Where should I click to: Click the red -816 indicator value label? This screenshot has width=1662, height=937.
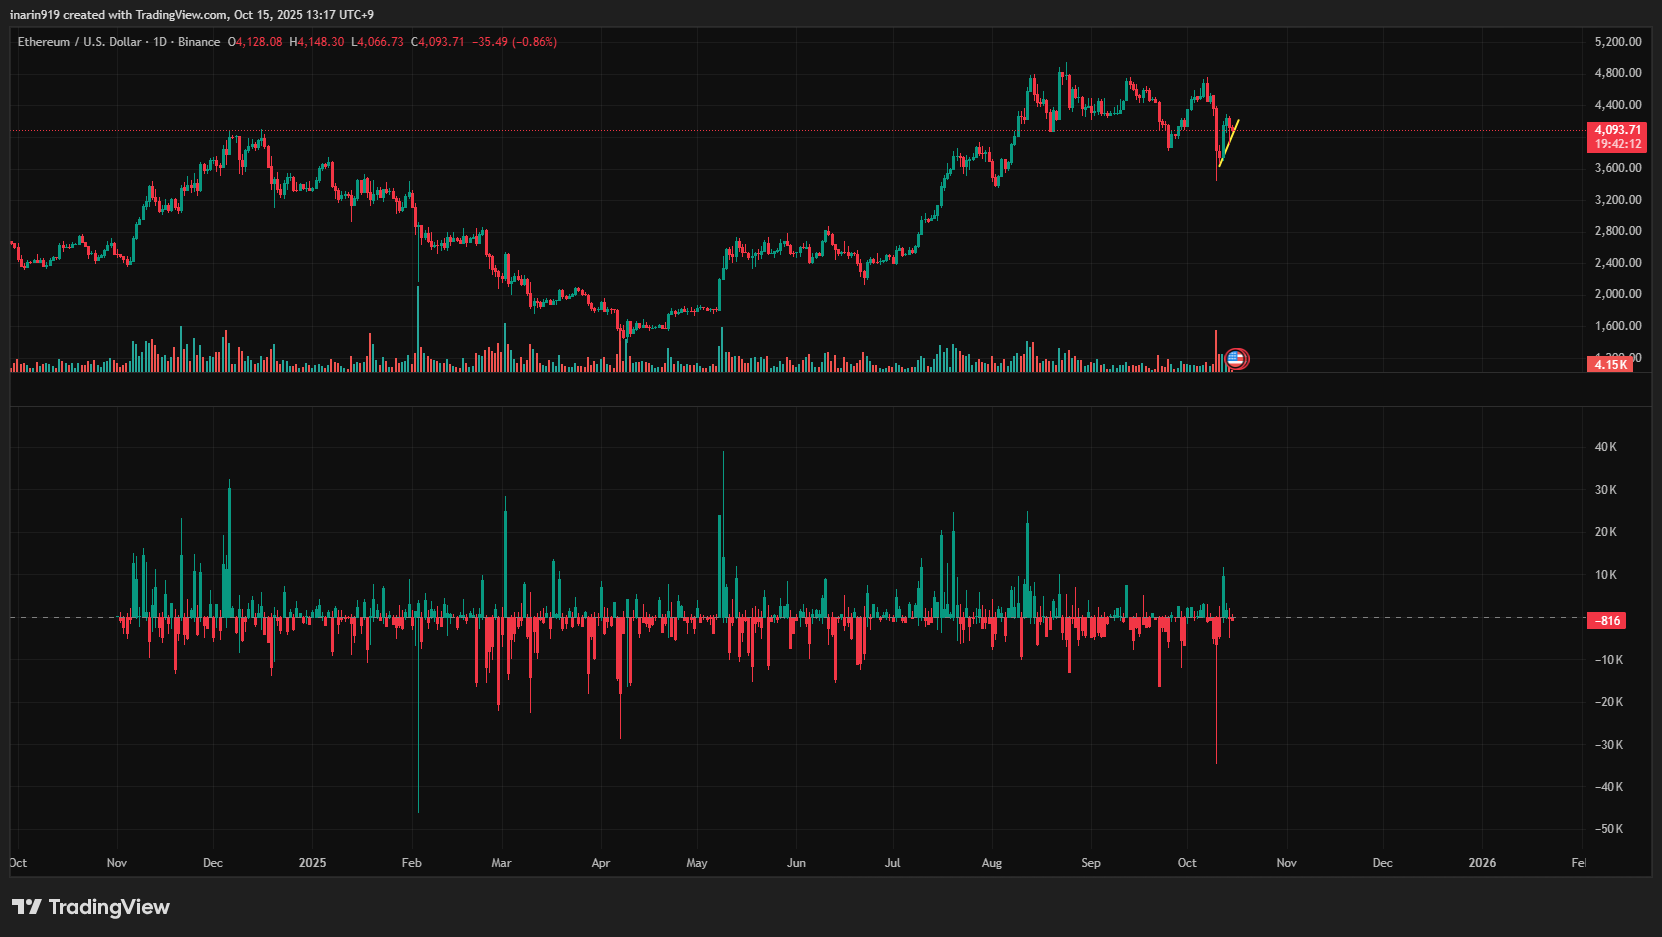tap(1607, 621)
